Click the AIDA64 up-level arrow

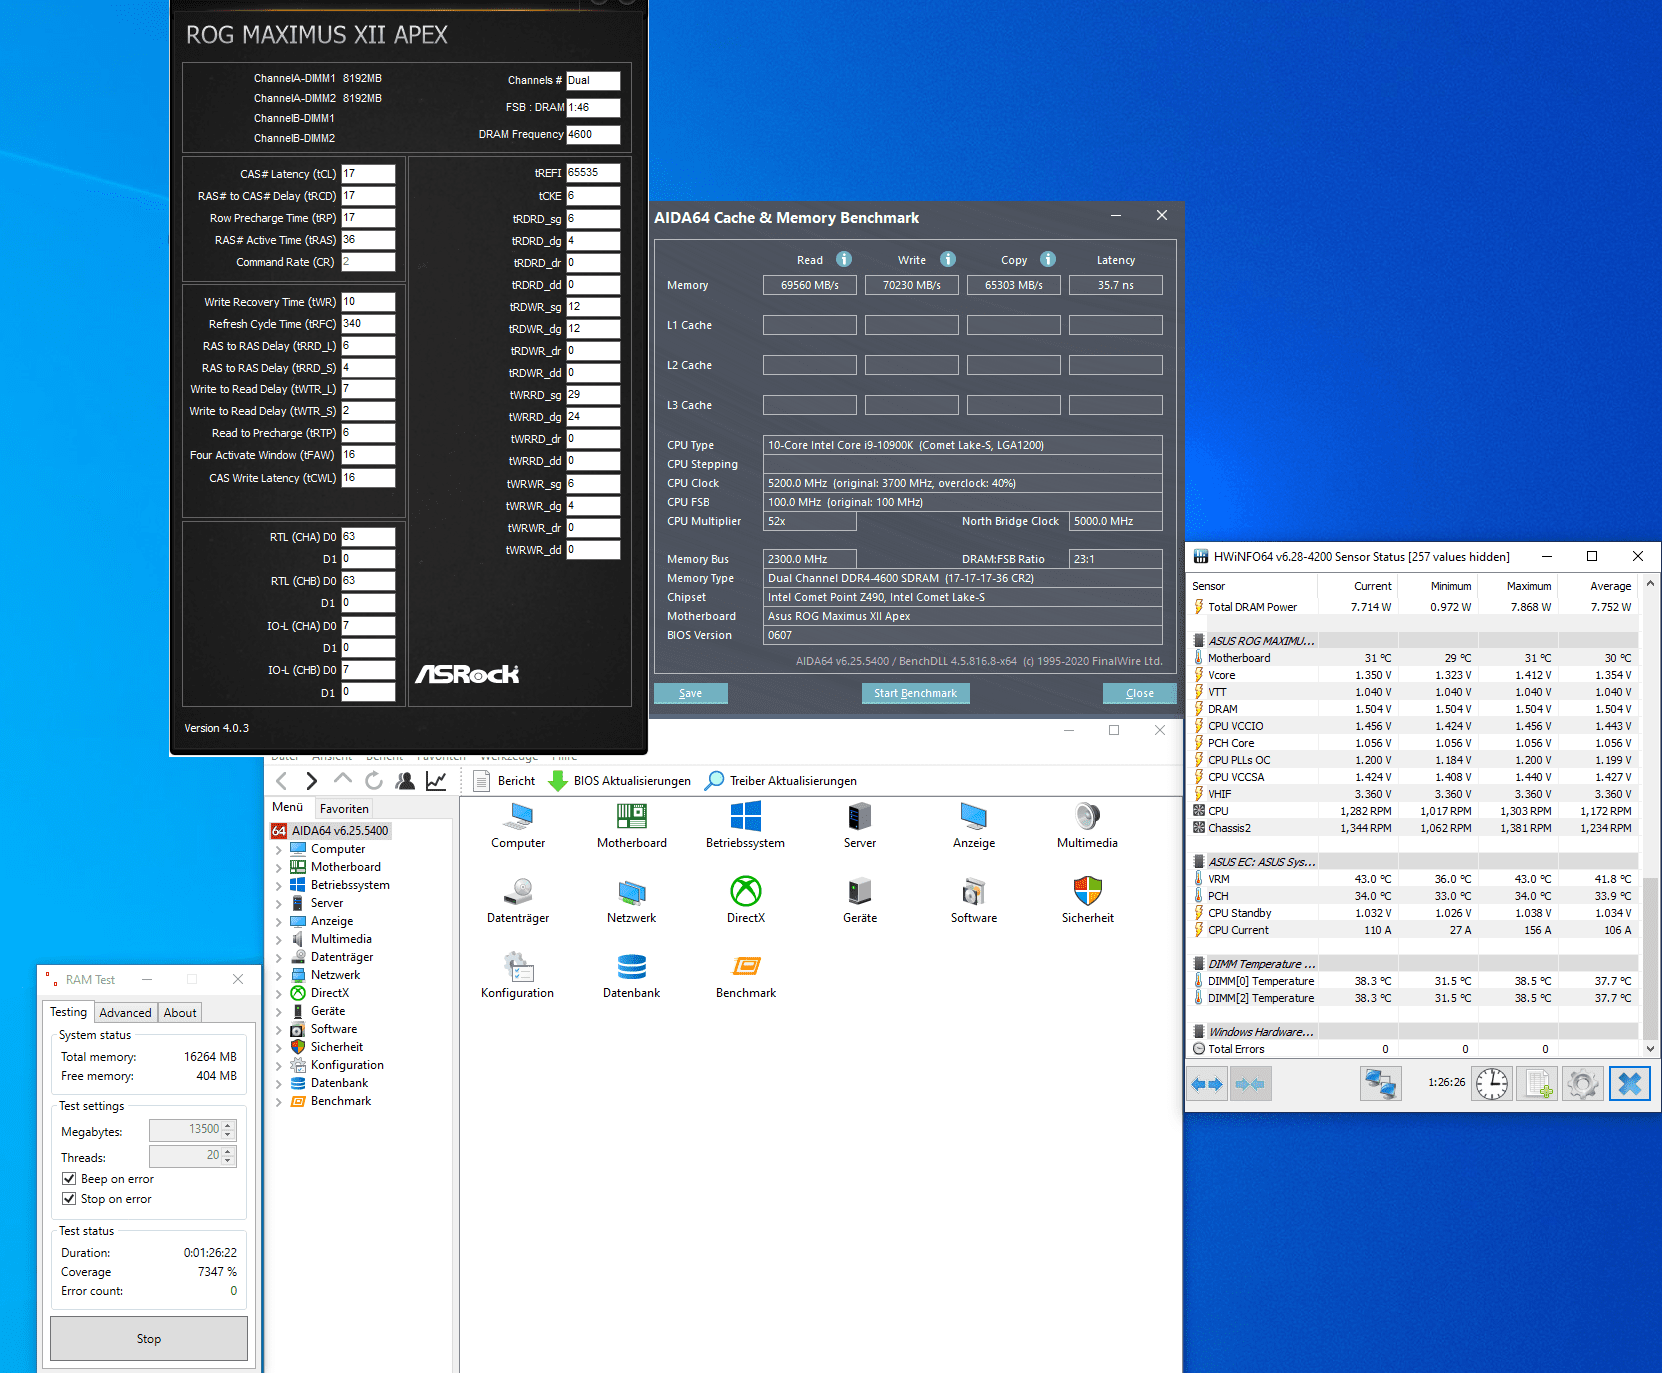point(343,780)
